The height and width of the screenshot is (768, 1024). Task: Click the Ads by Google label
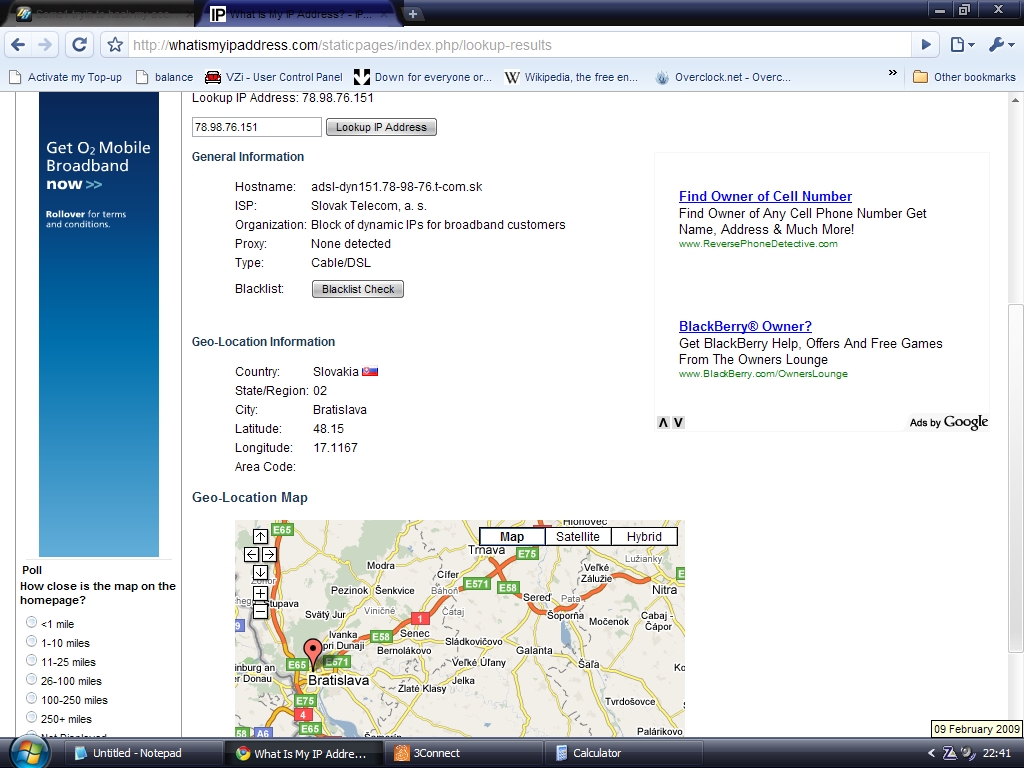pos(949,422)
